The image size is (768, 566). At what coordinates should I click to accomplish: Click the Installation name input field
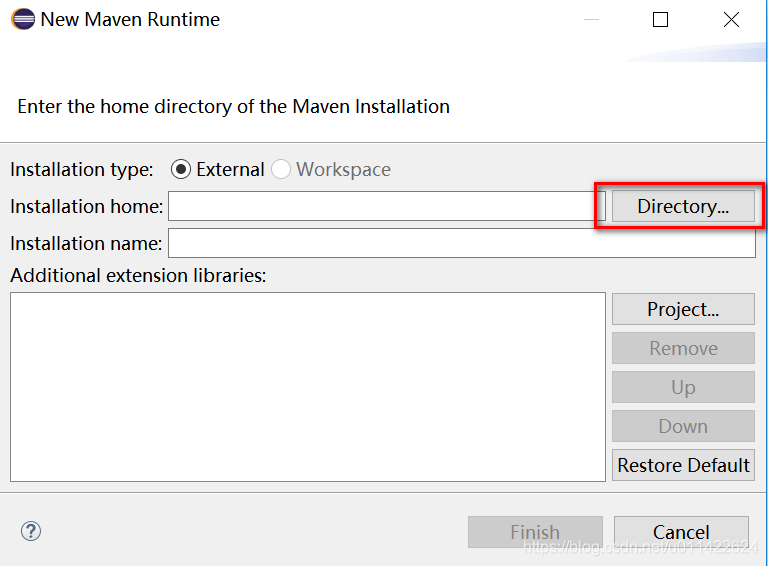click(x=462, y=243)
